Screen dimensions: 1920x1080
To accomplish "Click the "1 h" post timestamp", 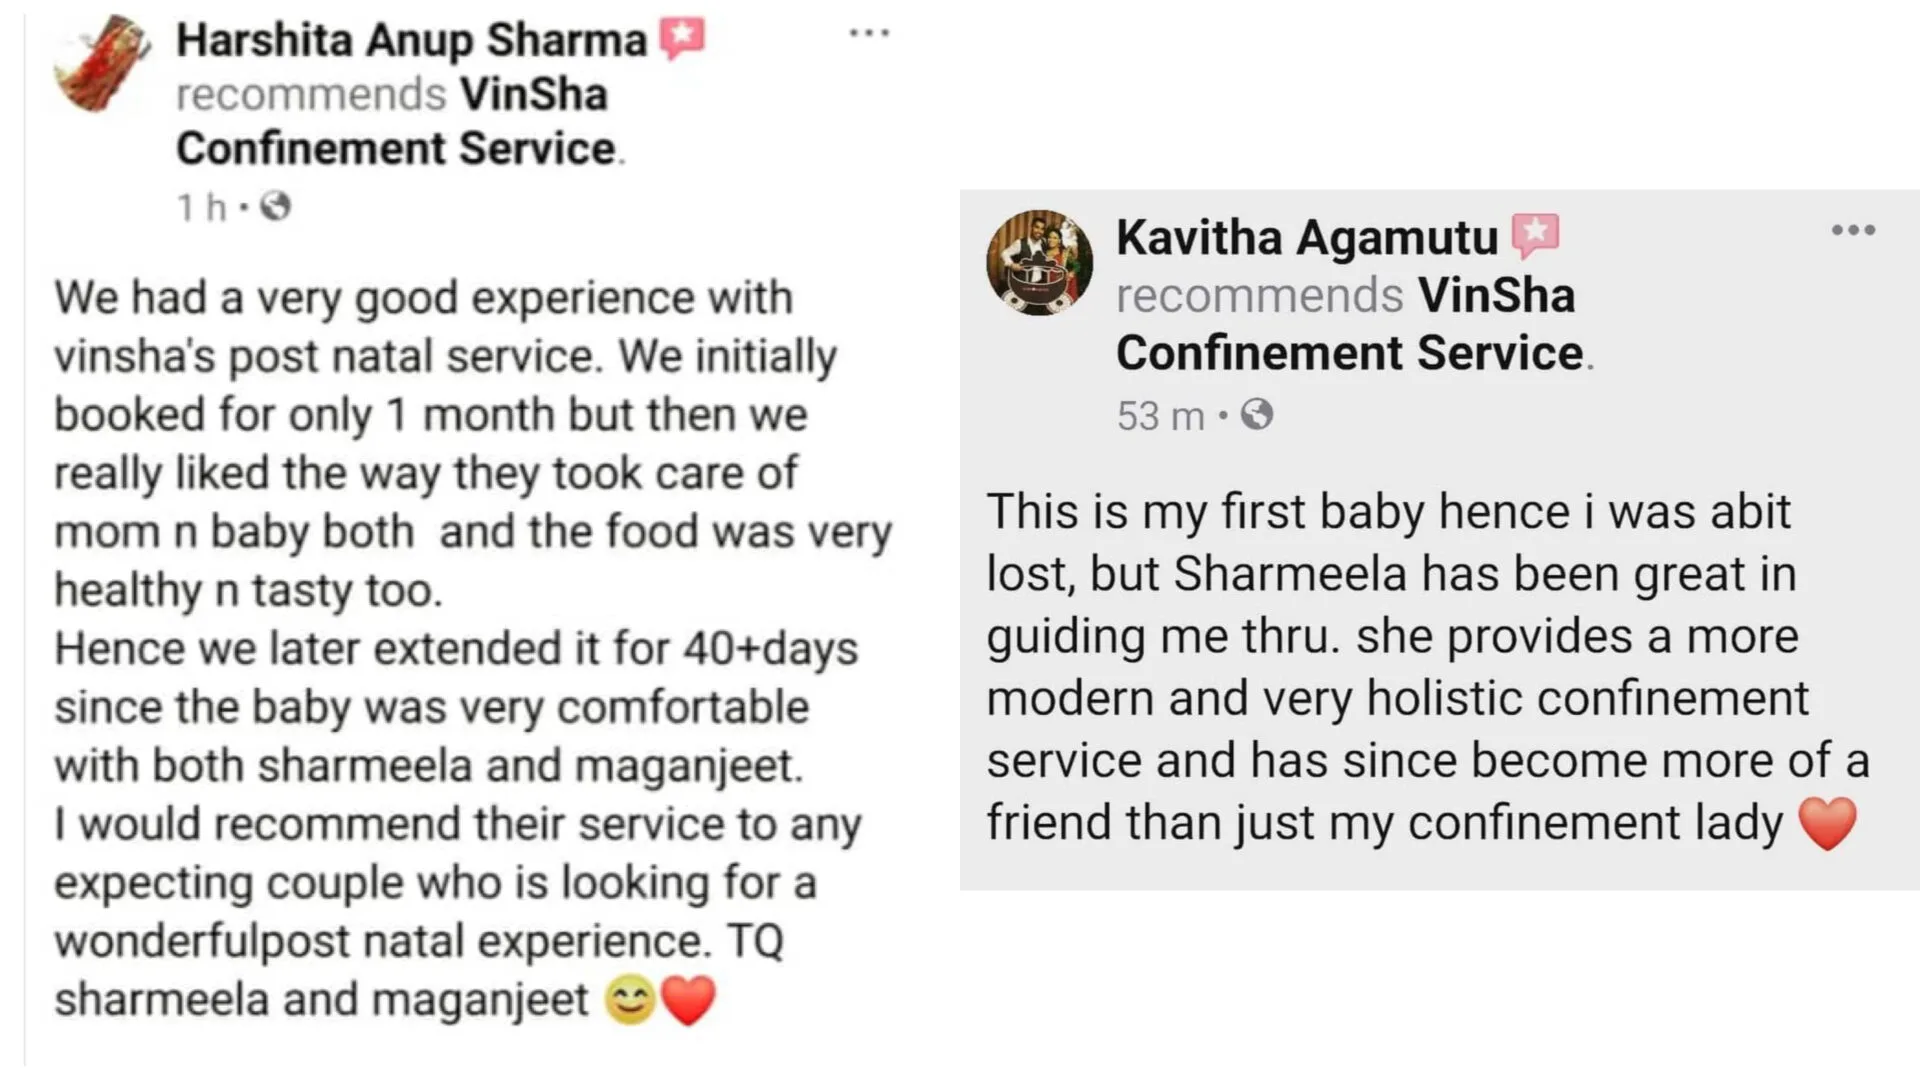I will pyautogui.click(x=201, y=208).
